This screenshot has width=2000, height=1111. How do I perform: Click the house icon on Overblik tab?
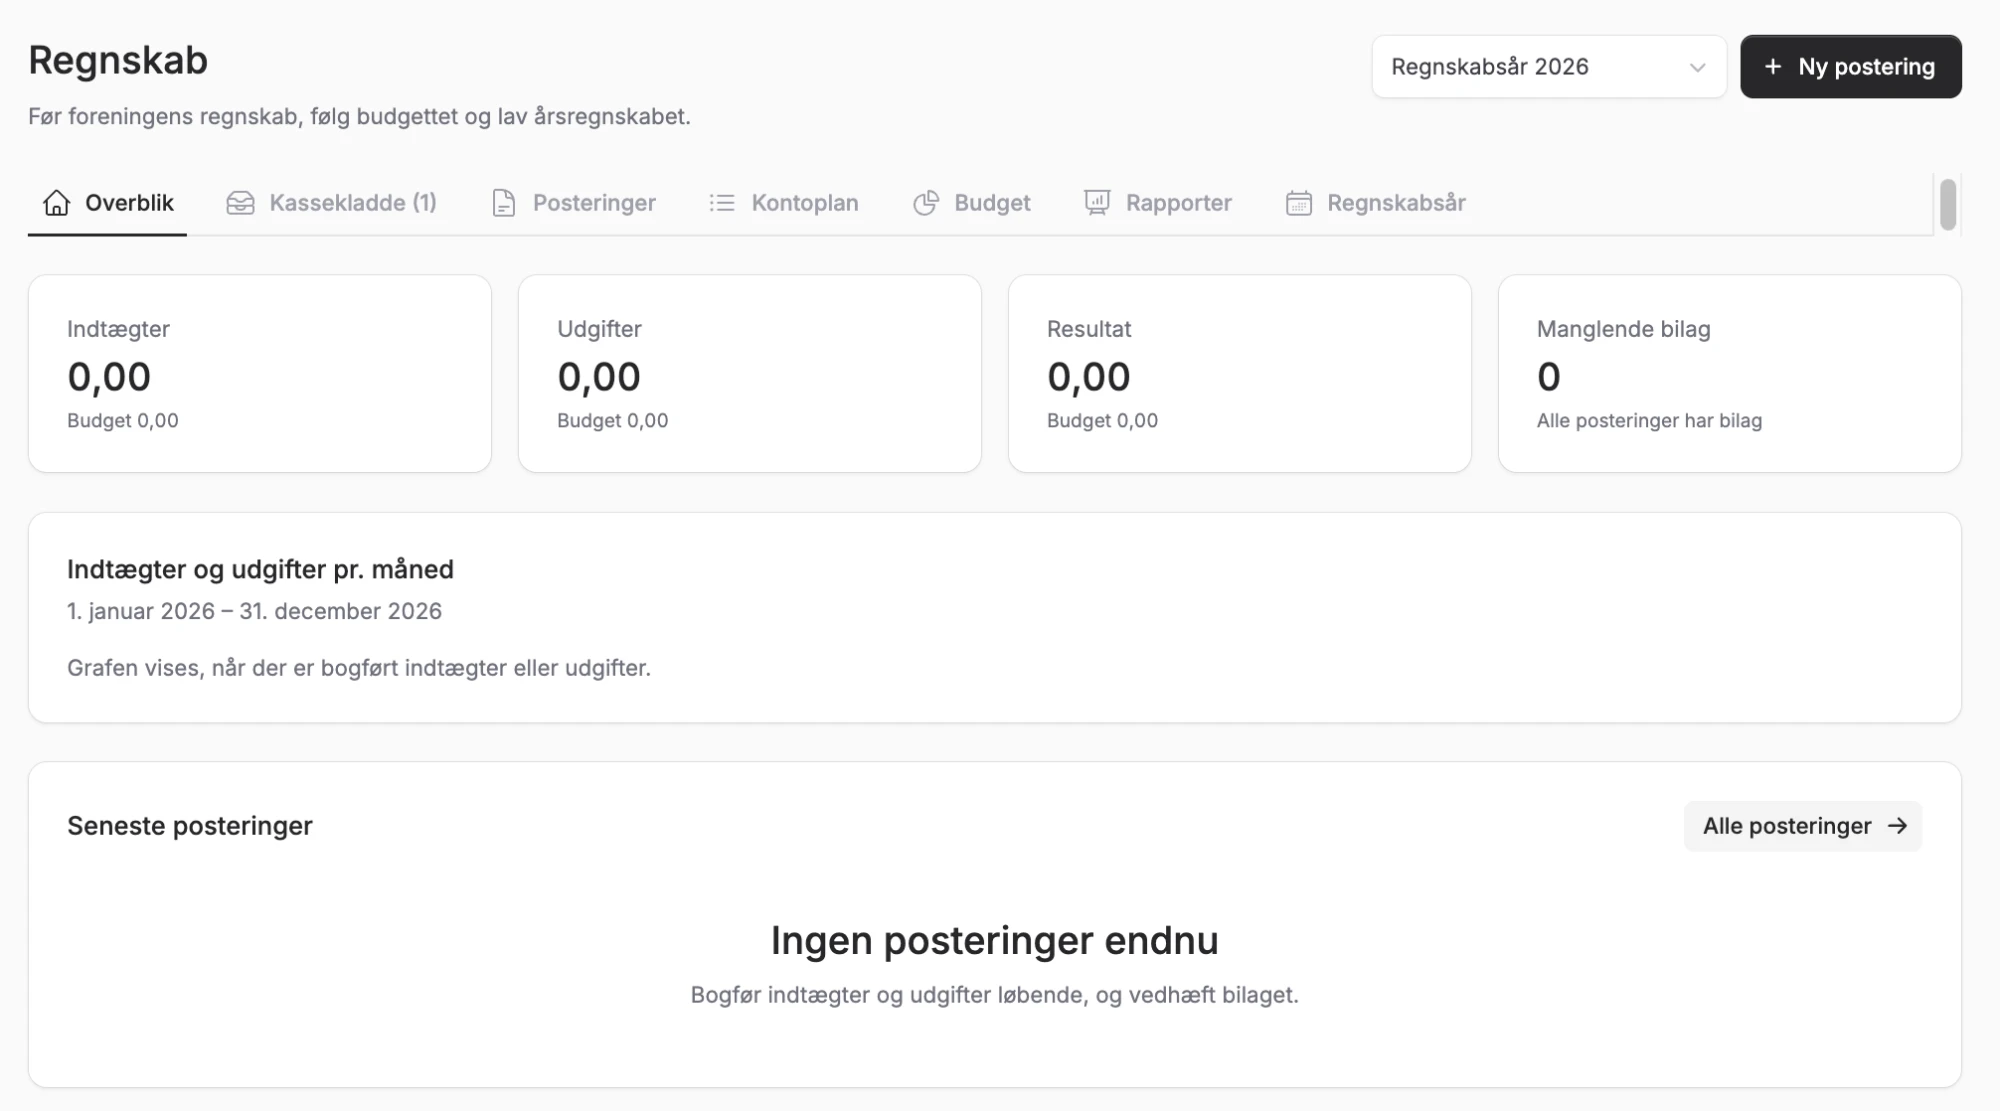coord(57,203)
